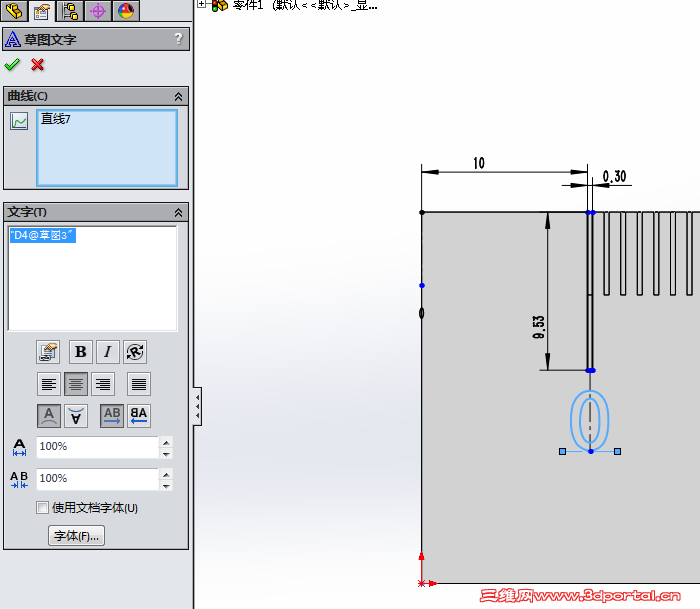Open the ConfigurationManager tab

pyautogui.click(x=70, y=11)
